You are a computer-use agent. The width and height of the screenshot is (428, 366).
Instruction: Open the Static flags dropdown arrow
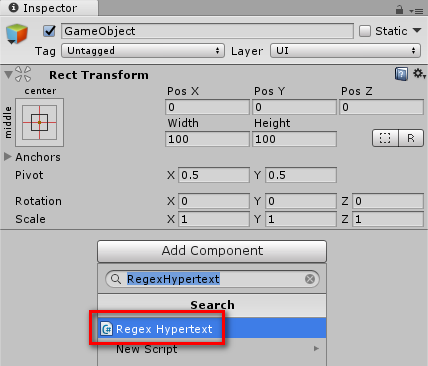pyautogui.click(x=417, y=31)
